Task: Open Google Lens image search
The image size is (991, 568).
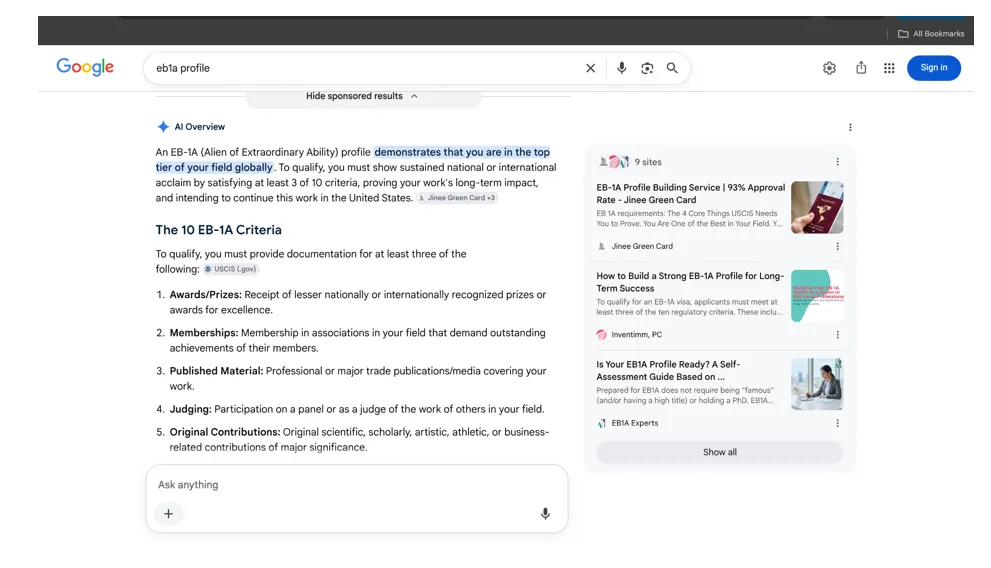Action: pyautogui.click(x=647, y=68)
